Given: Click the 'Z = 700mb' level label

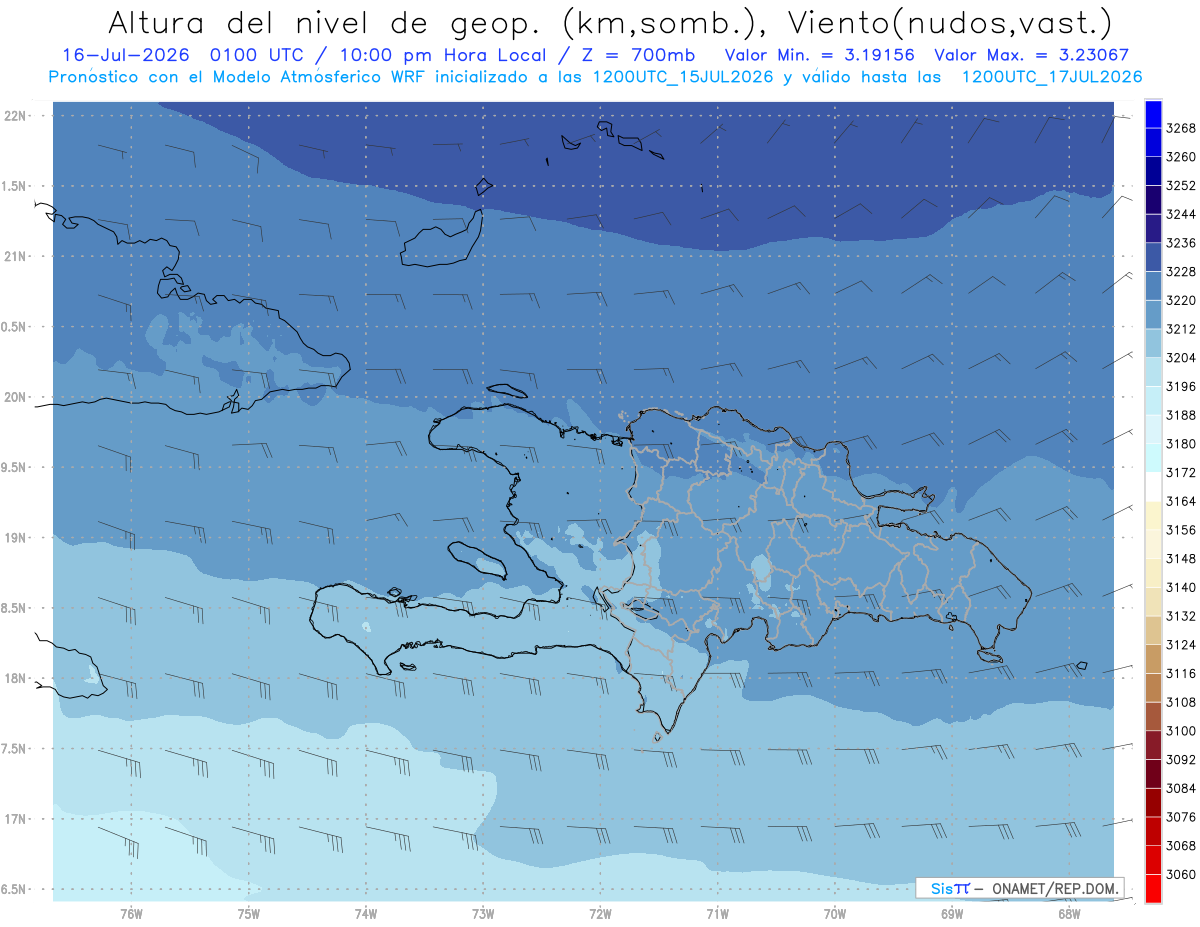Looking at the screenshot, I should [x=639, y=56].
